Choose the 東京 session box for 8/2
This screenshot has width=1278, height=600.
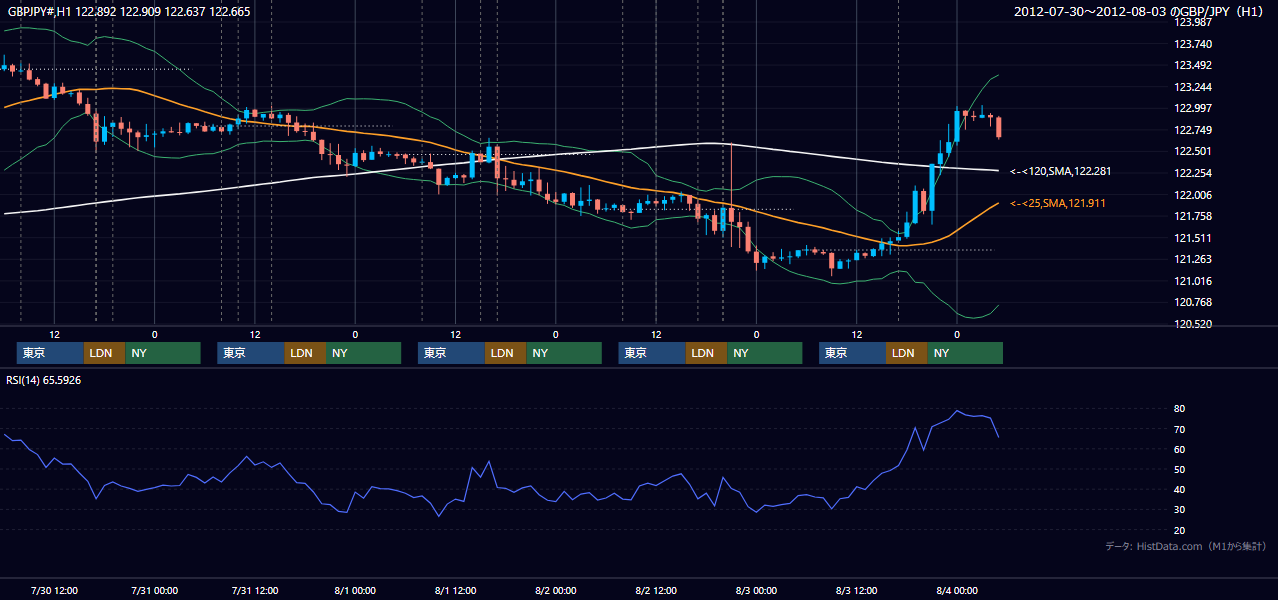coord(652,353)
